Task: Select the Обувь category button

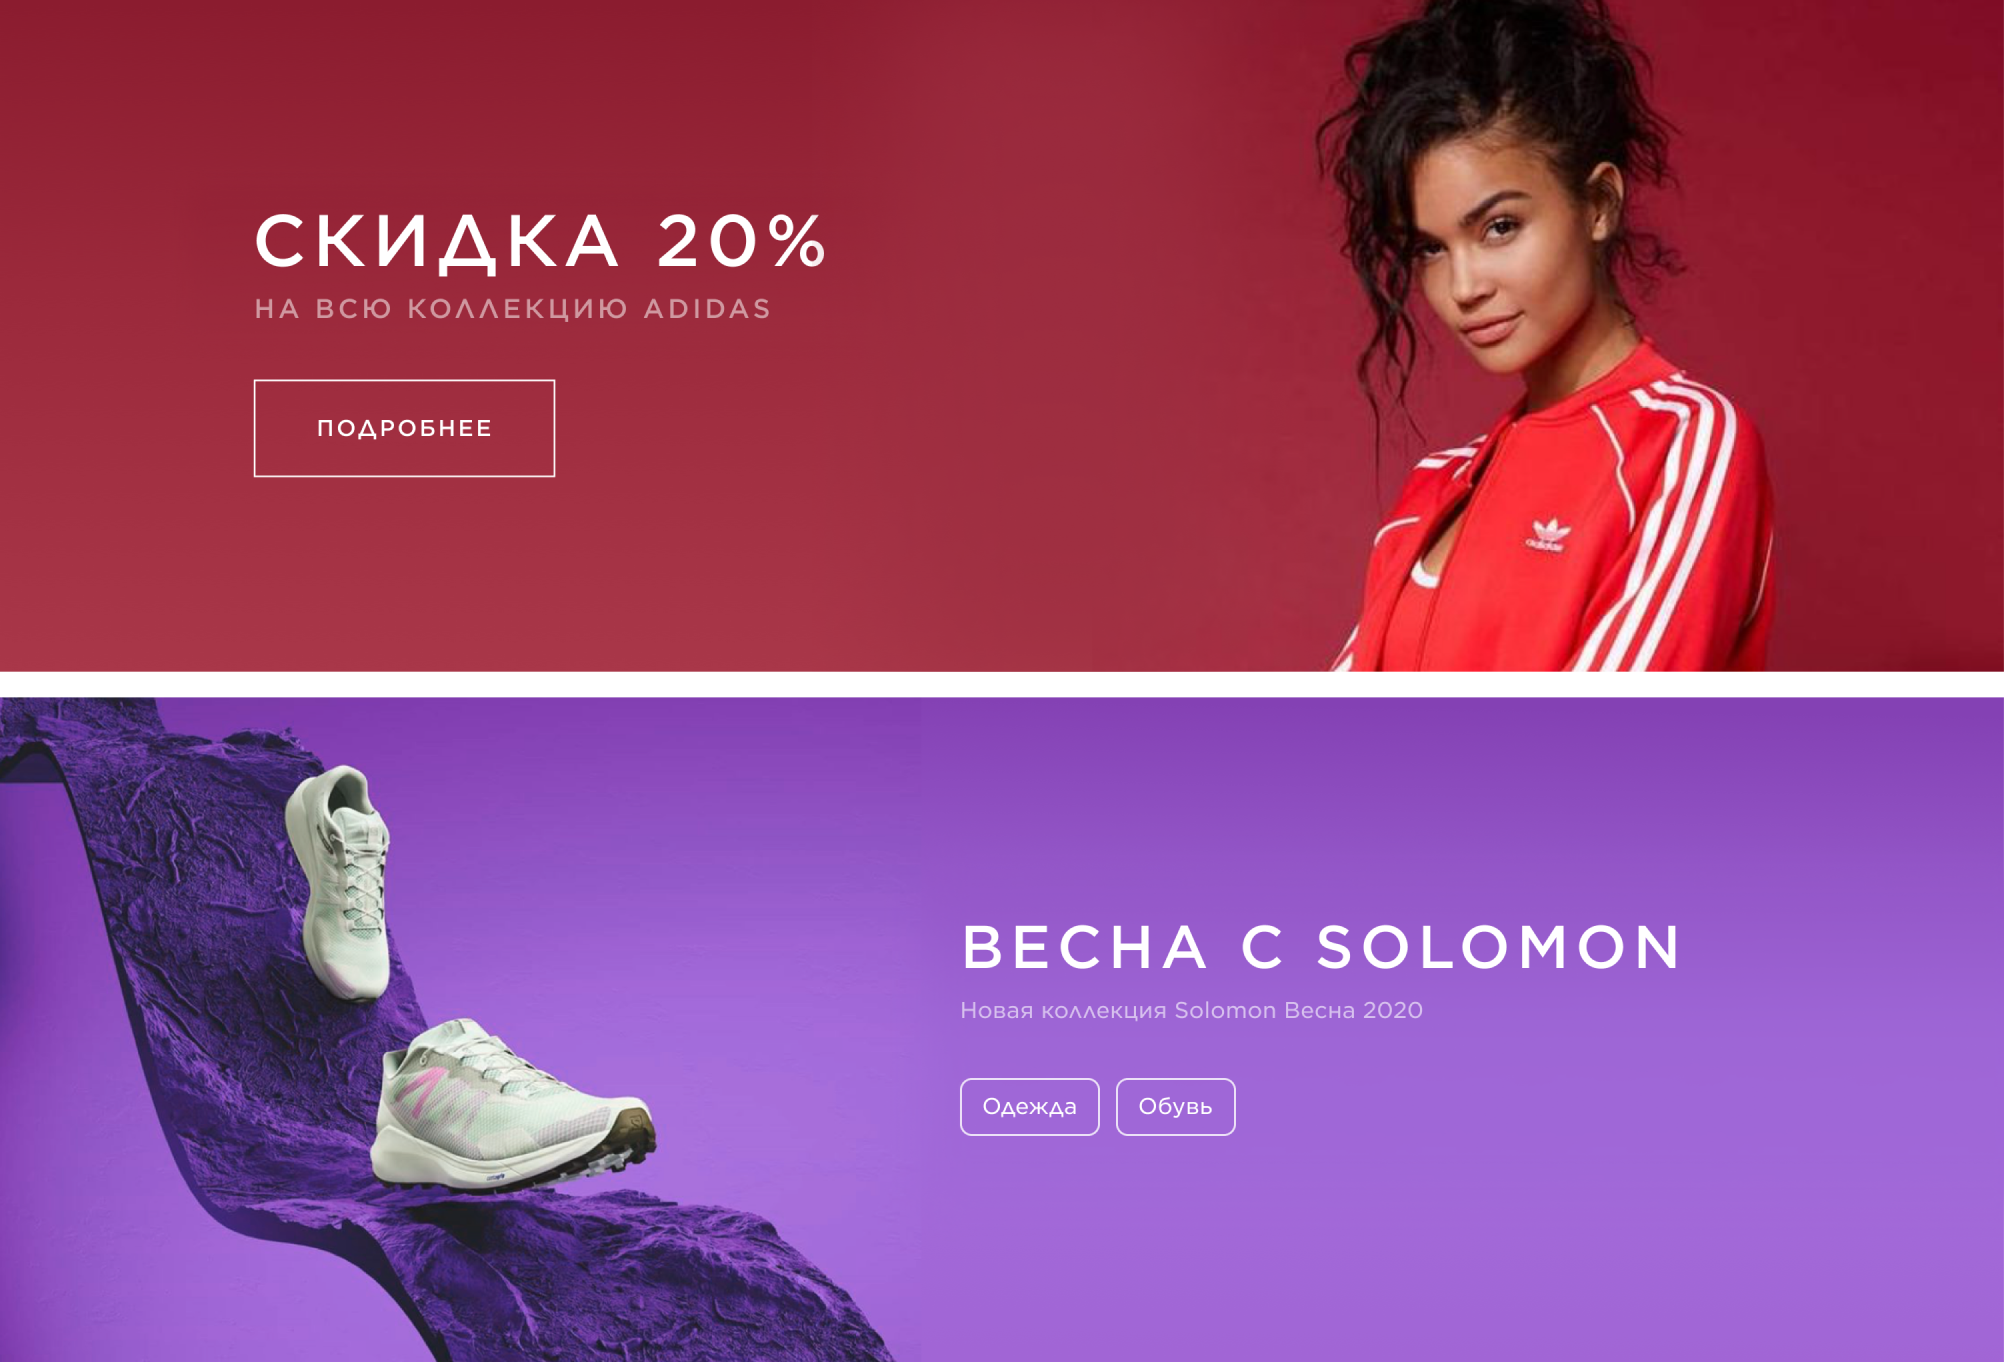Action: (x=1175, y=1106)
